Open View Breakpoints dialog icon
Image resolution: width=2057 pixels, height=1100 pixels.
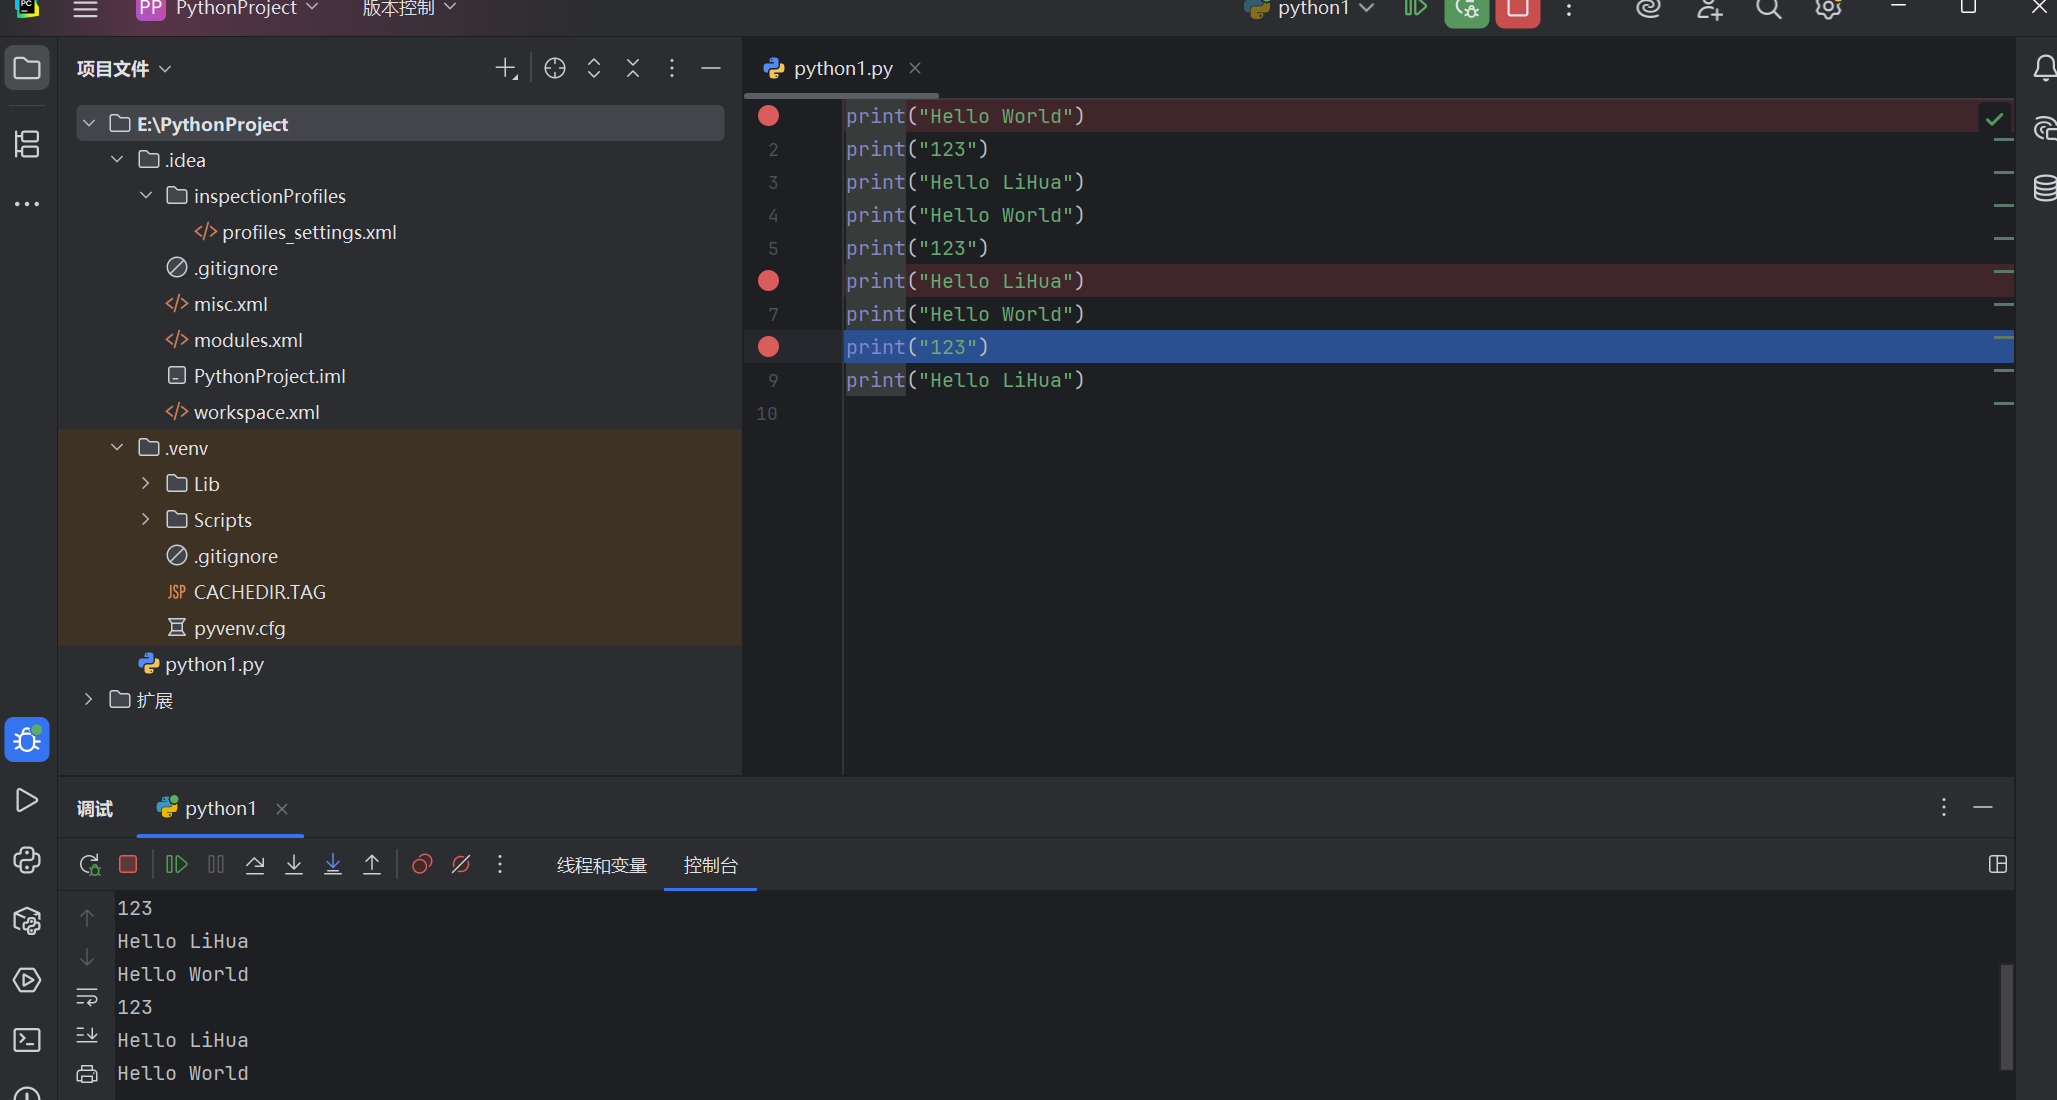[422, 864]
